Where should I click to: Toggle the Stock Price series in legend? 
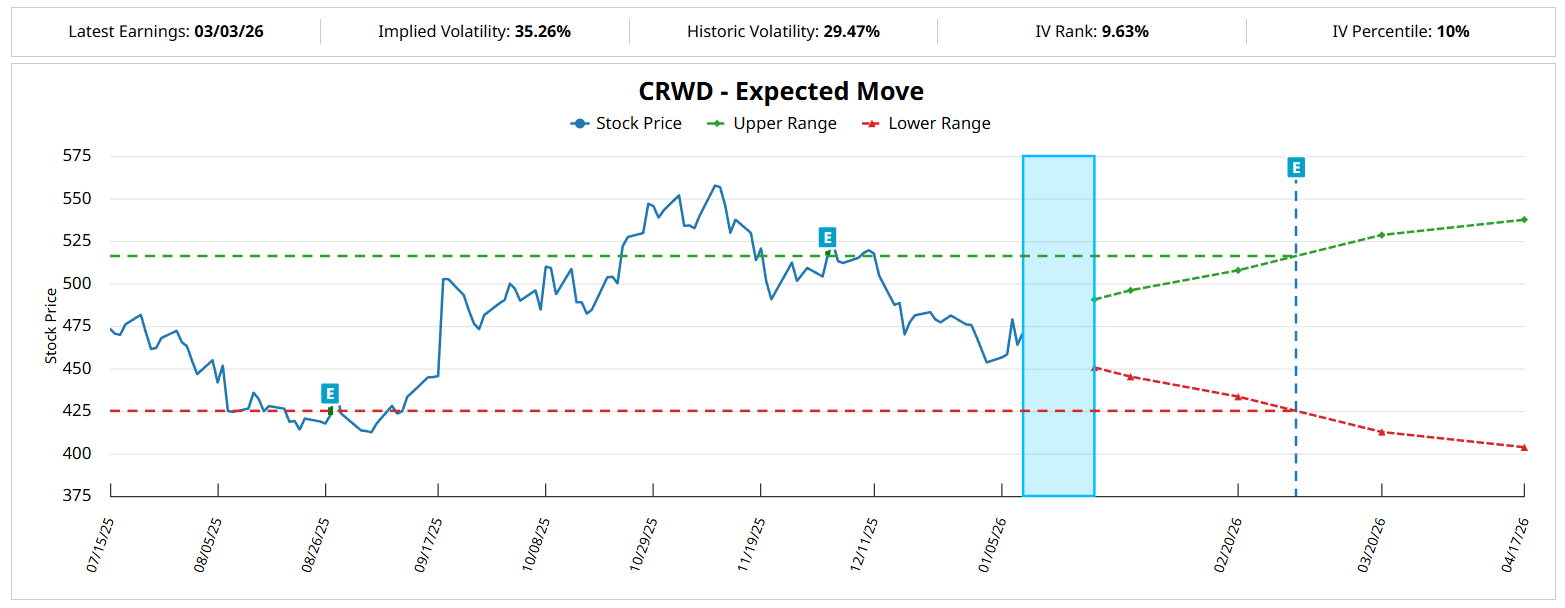coord(627,124)
